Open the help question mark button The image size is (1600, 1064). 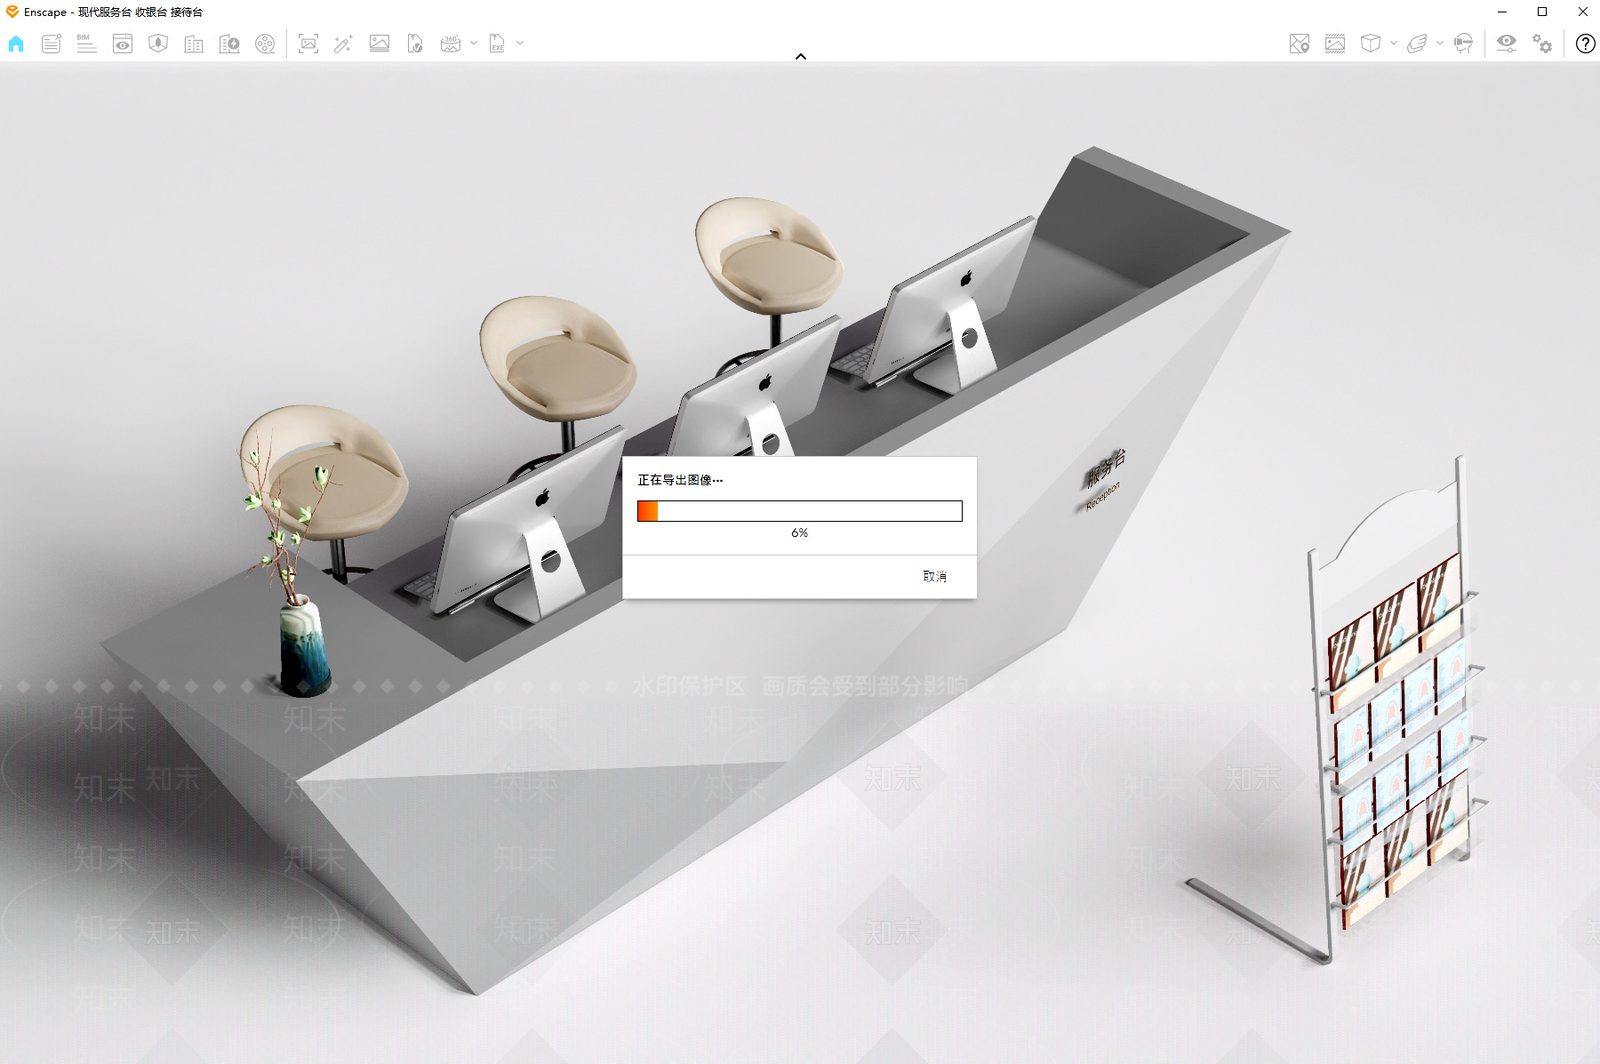pos(1585,44)
